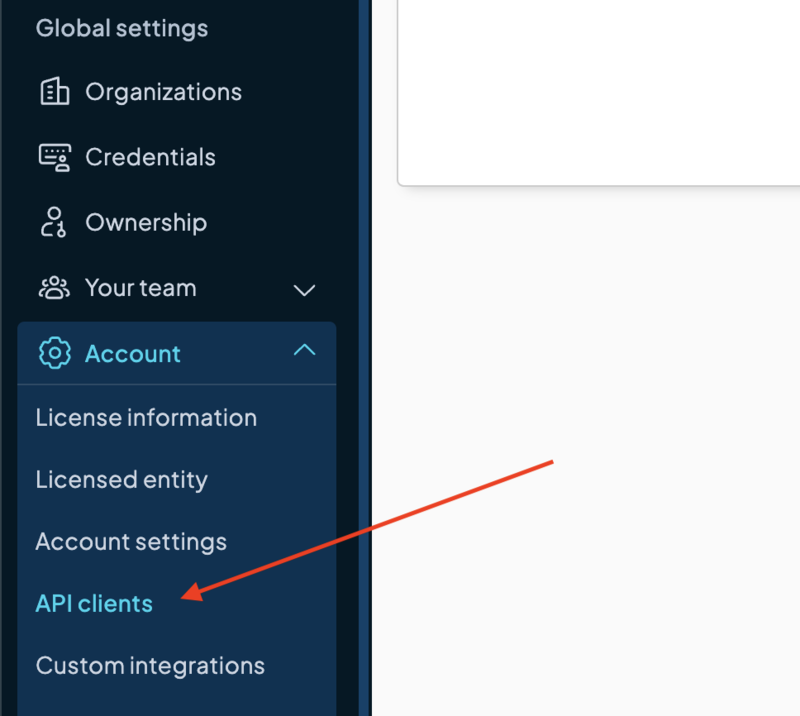Viewport: 800px width, 716px height.
Task: Select the Ownership menu label
Action: coord(146,223)
